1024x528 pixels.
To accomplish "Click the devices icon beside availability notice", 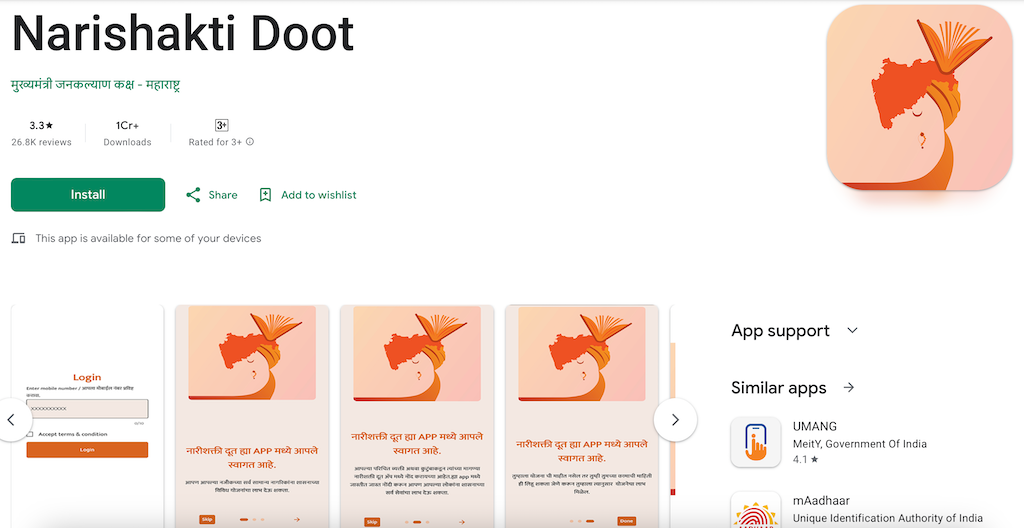I will (x=18, y=239).
